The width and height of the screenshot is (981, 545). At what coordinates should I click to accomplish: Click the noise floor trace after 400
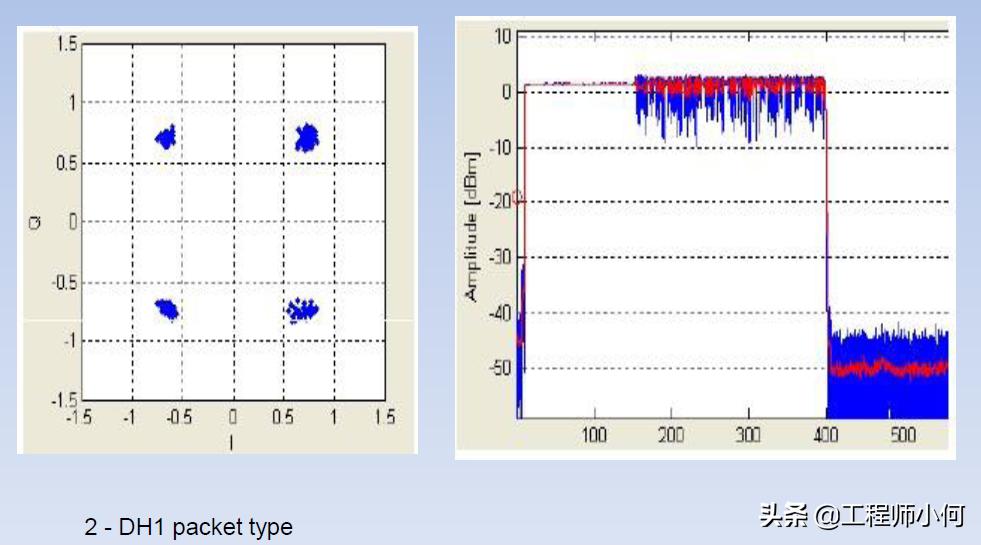888,371
